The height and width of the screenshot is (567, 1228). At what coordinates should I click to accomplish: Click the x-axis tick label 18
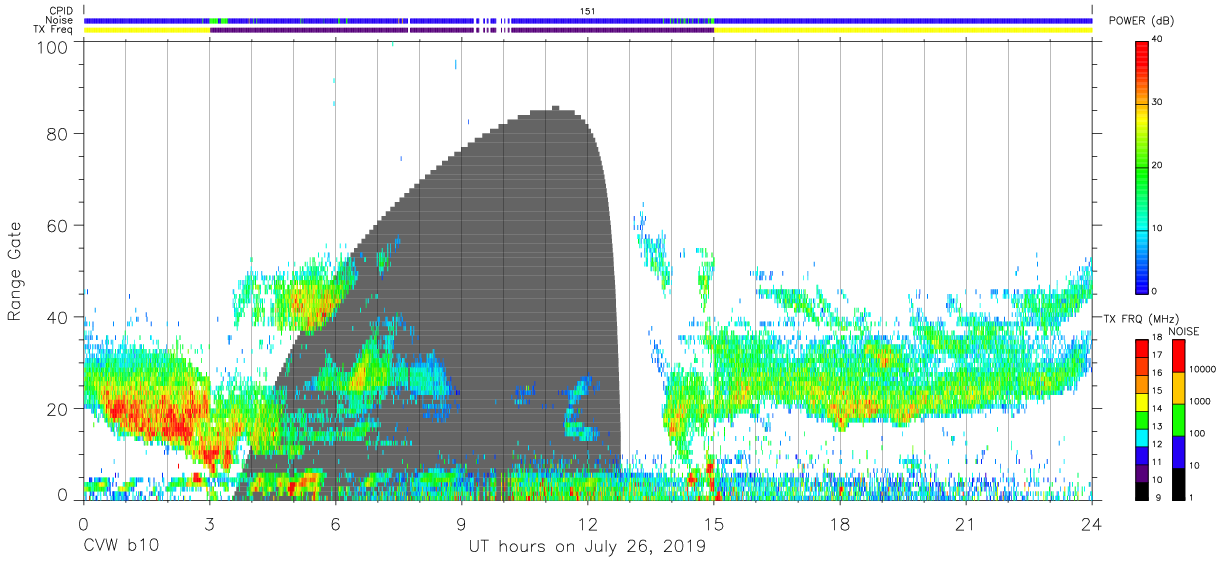840,523
